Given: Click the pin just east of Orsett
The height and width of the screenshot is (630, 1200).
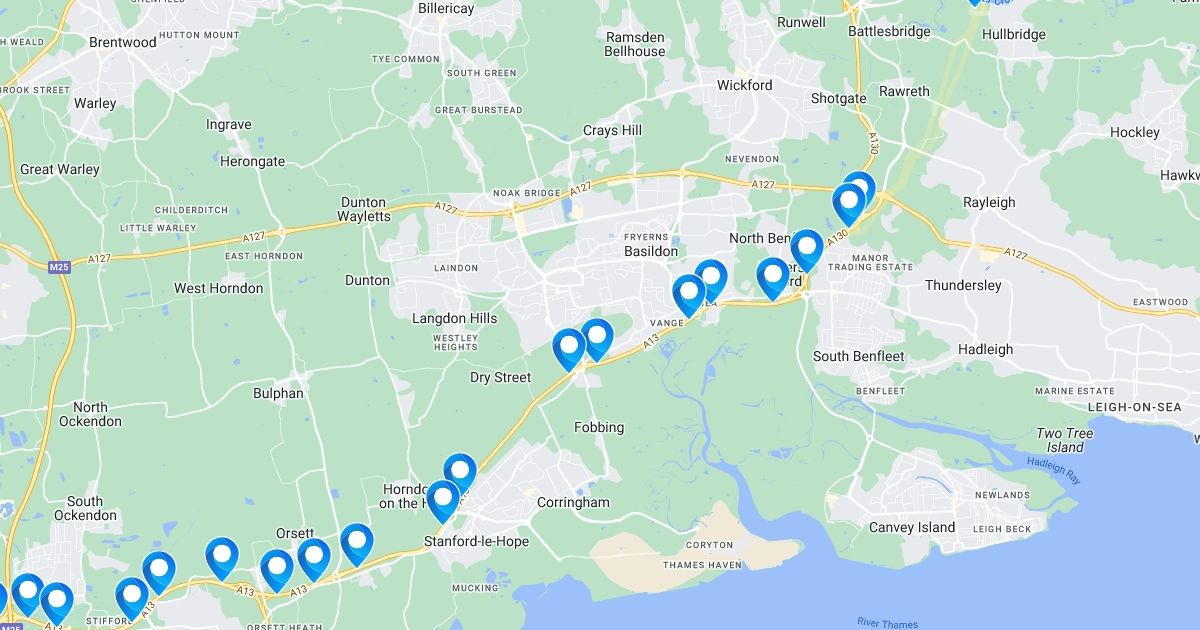Looking at the screenshot, I should click(357, 544).
